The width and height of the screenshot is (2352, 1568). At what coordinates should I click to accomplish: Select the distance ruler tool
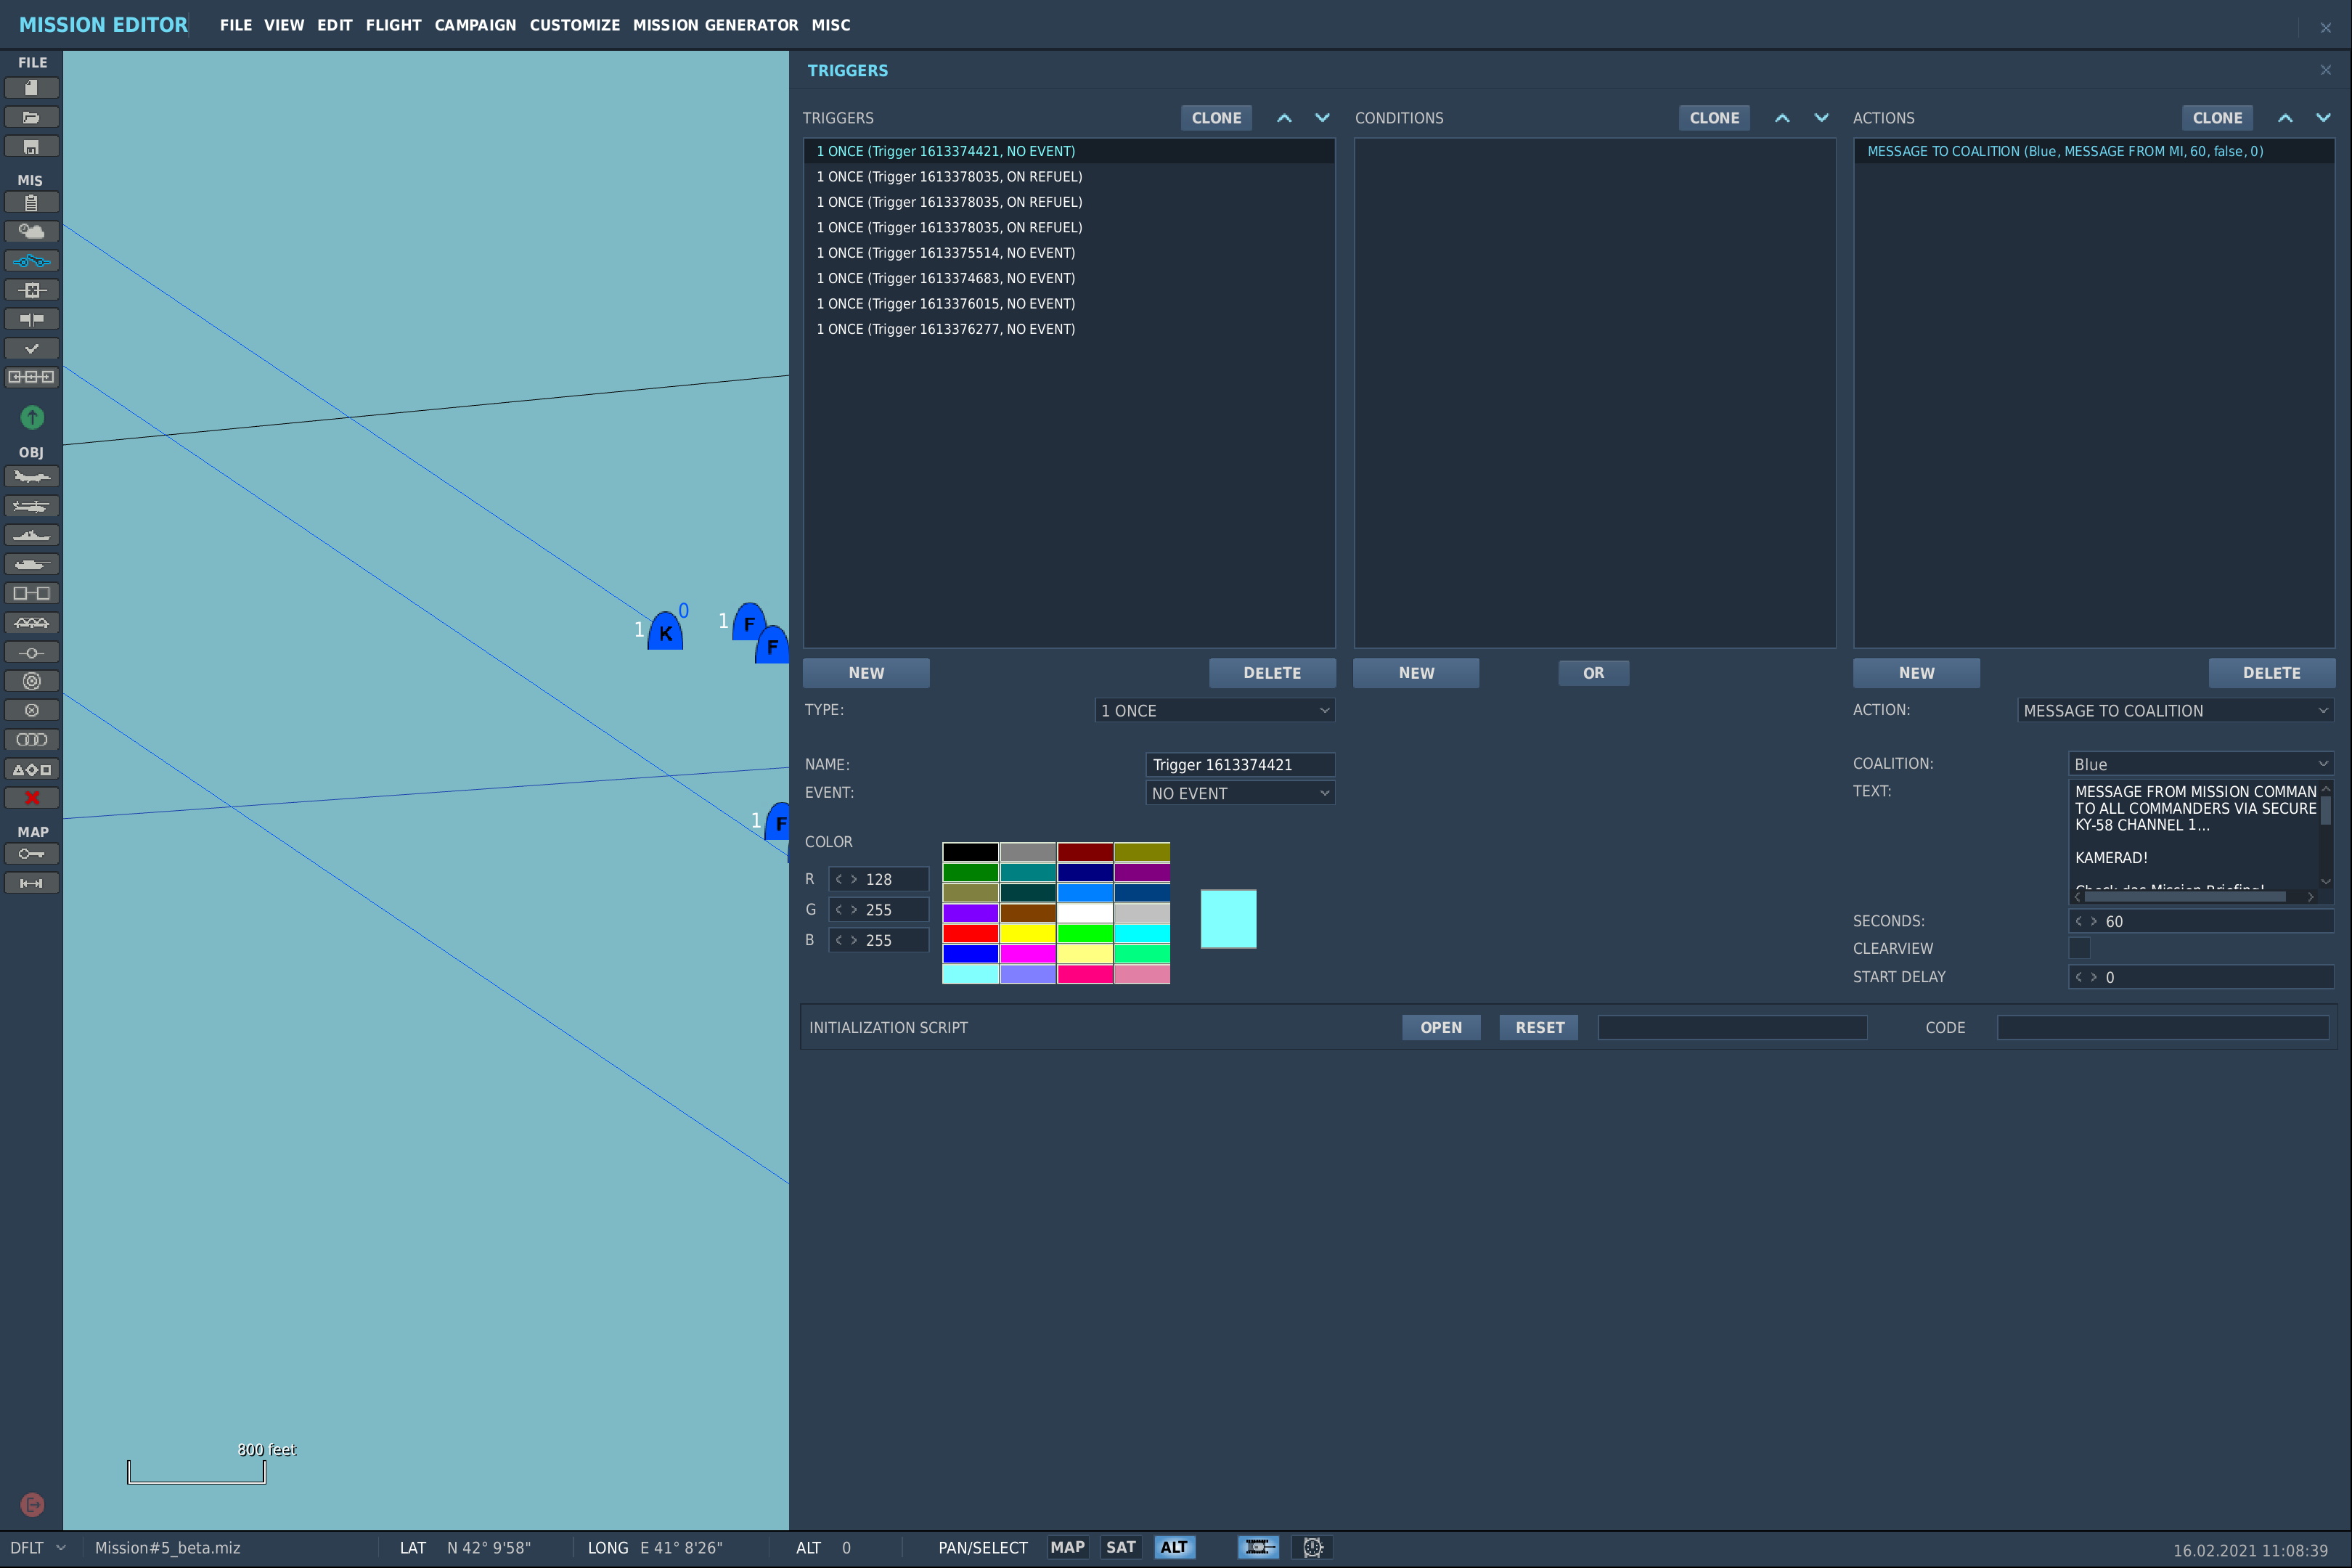click(x=31, y=883)
